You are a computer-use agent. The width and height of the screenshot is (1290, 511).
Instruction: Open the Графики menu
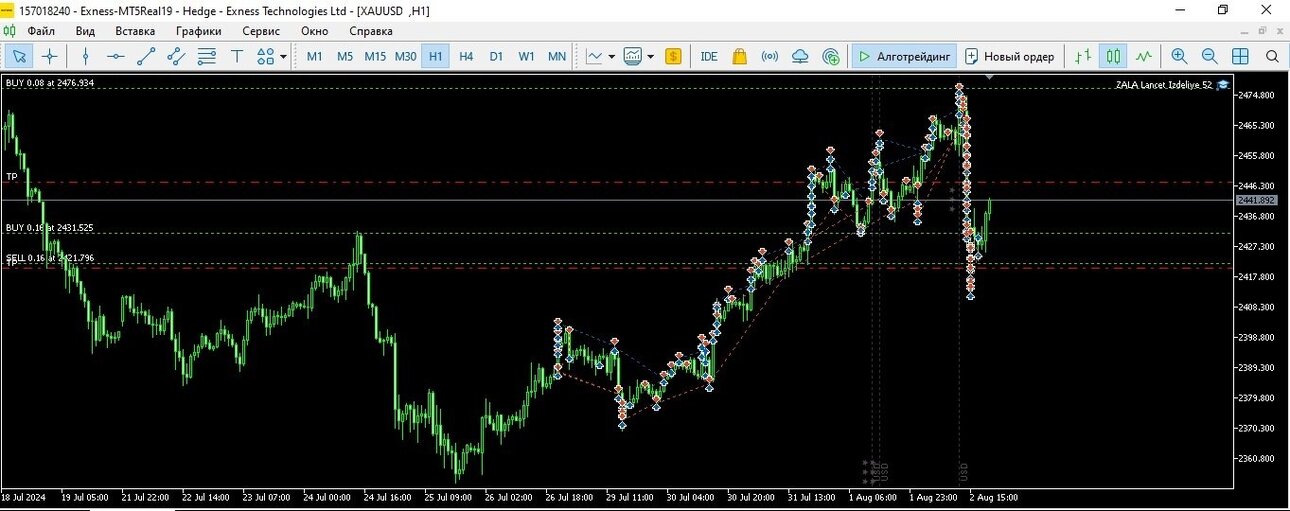click(198, 31)
